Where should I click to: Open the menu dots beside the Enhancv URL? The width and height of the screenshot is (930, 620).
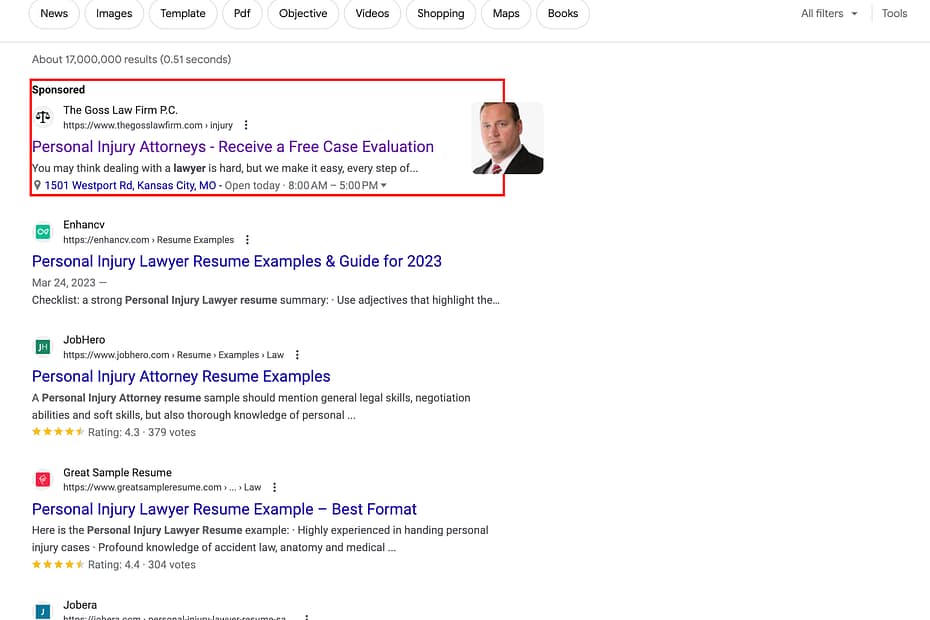tap(247, 240)
